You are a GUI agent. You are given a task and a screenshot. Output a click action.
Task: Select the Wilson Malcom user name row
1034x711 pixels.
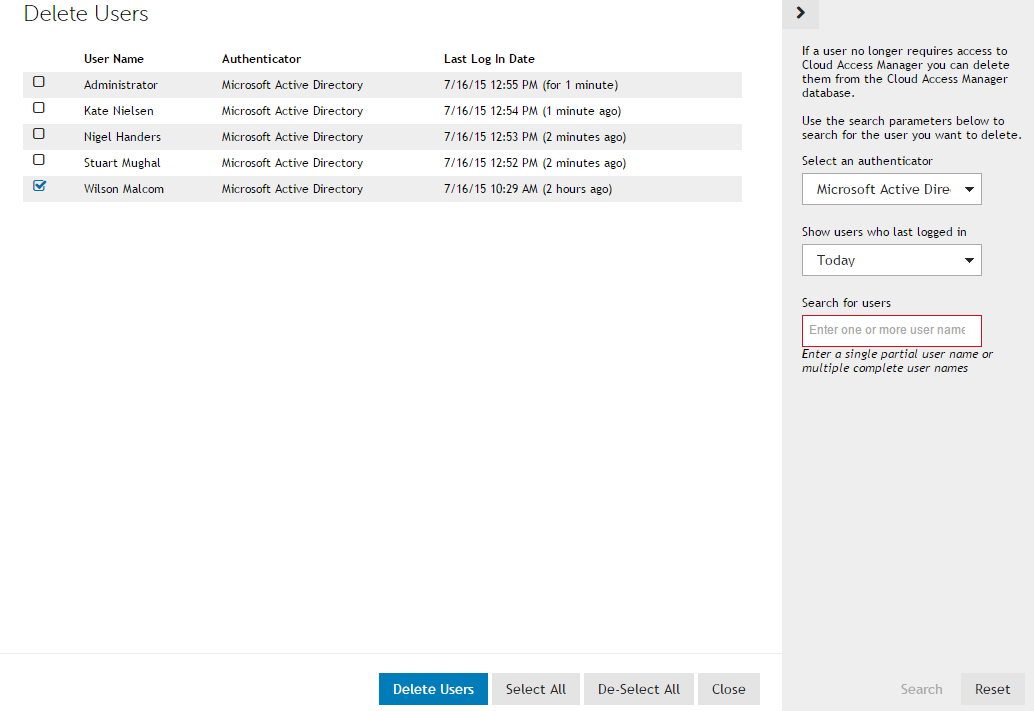coord(124,189)
